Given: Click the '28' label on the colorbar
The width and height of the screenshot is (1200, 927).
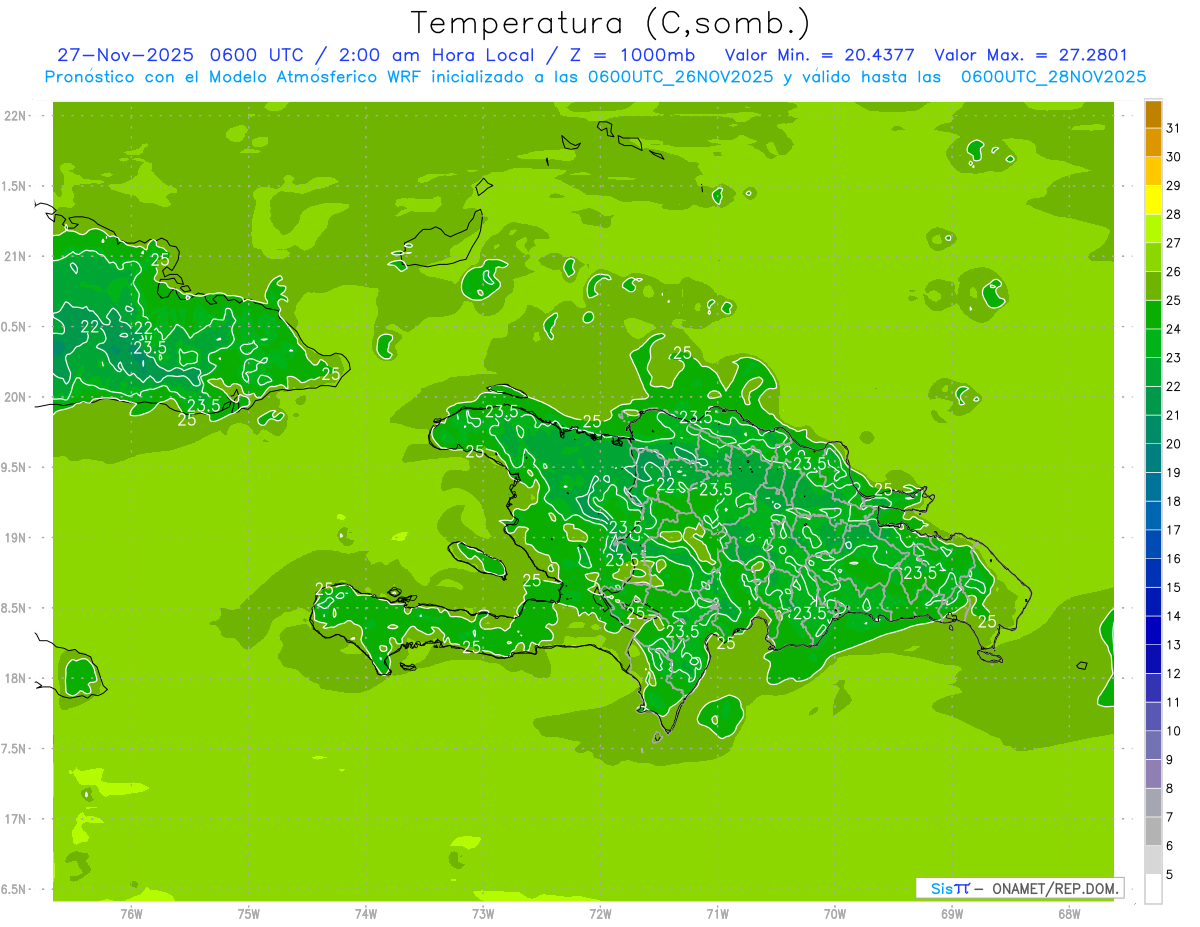Looking at the screenshot, I should (1174, 214).
